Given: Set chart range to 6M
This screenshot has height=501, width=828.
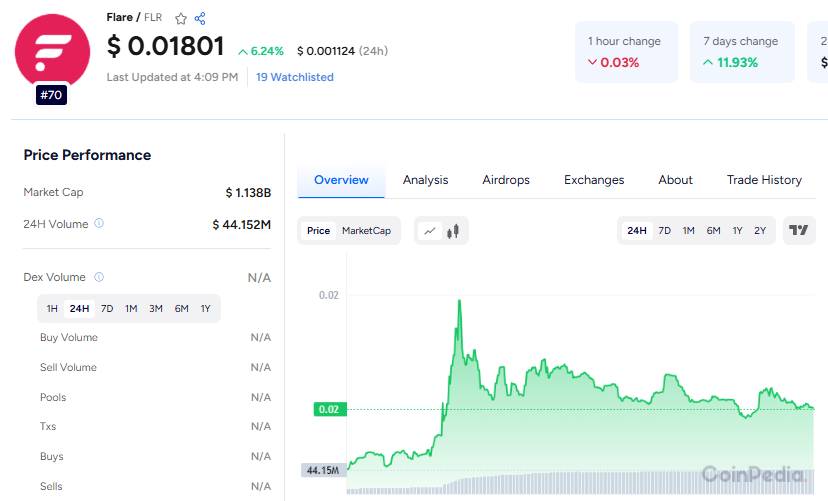Looking at the screenshot, I should (713, 231).
